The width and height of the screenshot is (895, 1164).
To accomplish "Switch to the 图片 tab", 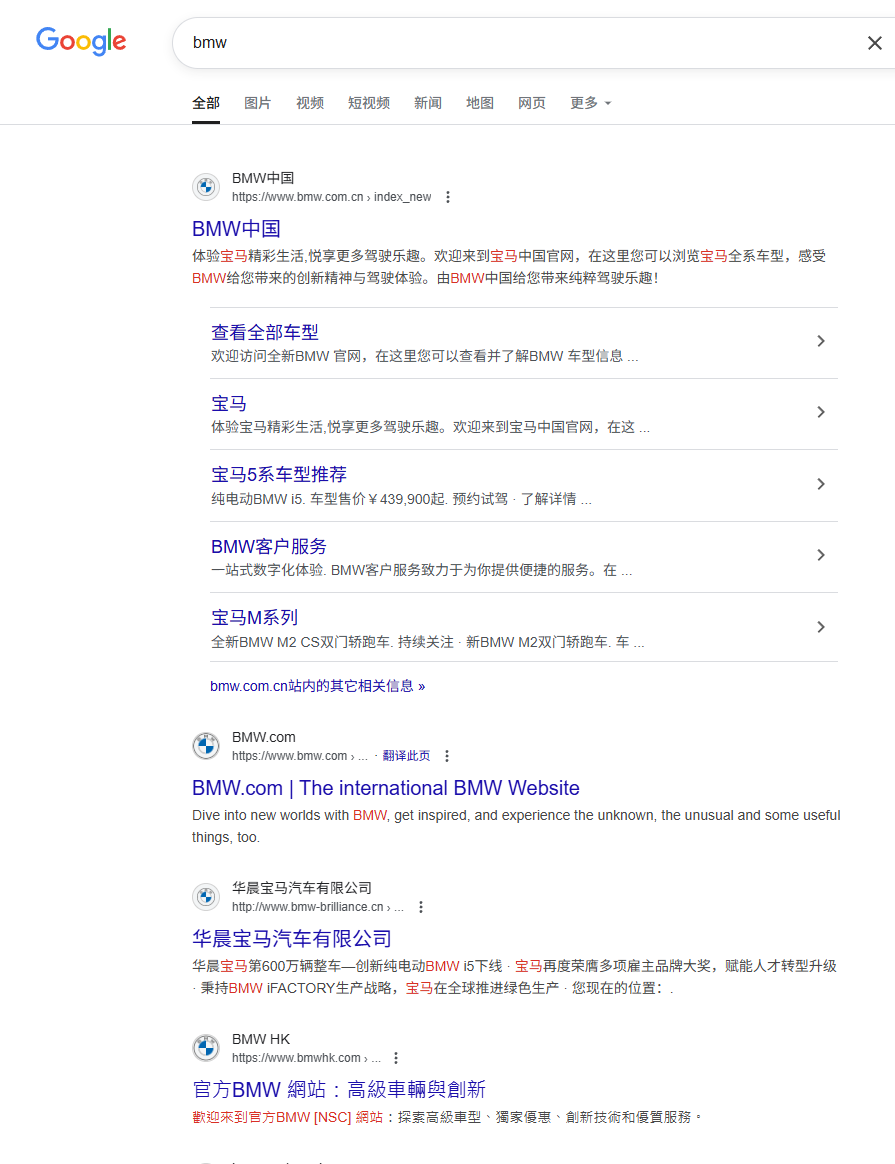I will point(258,103).
